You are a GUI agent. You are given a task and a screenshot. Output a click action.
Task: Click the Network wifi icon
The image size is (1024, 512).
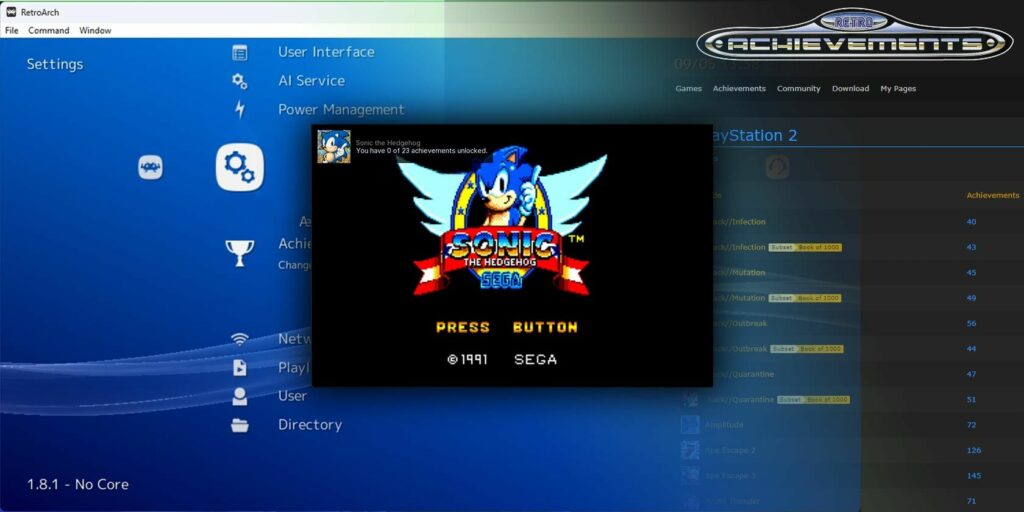click(x=240, y=339)
